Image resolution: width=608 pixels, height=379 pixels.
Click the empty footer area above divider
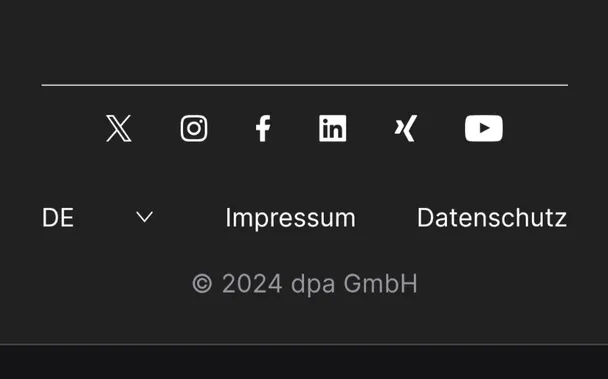point(304,41)
